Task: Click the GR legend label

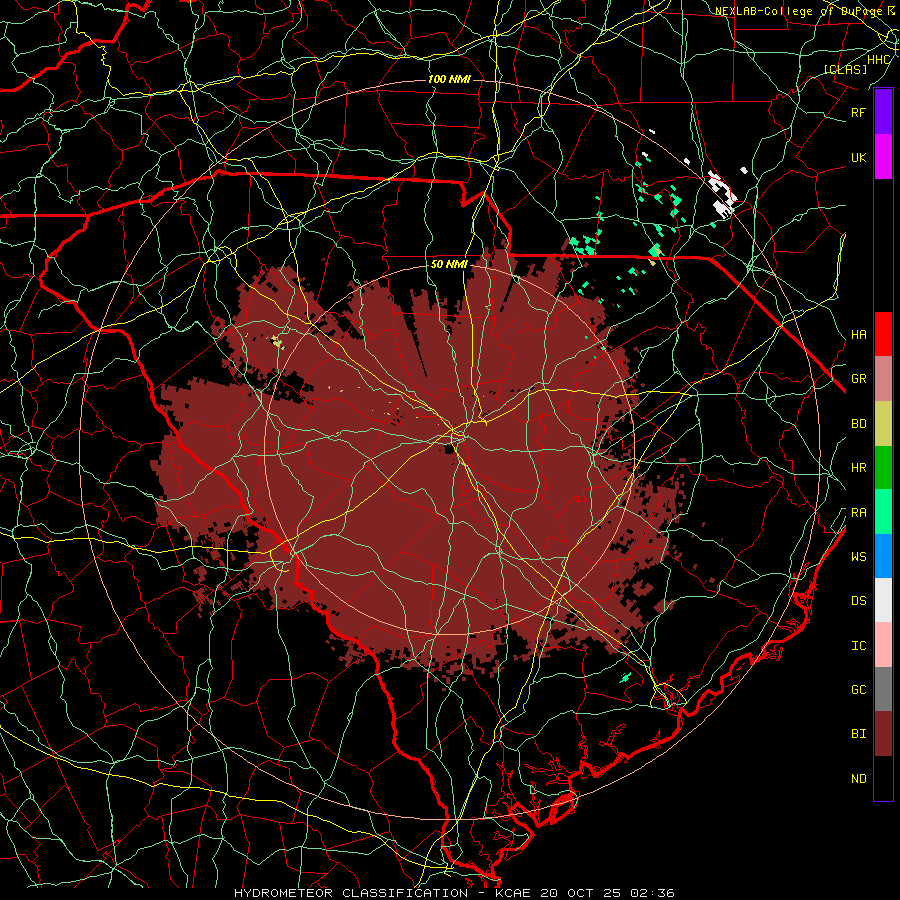Action: 858,379
